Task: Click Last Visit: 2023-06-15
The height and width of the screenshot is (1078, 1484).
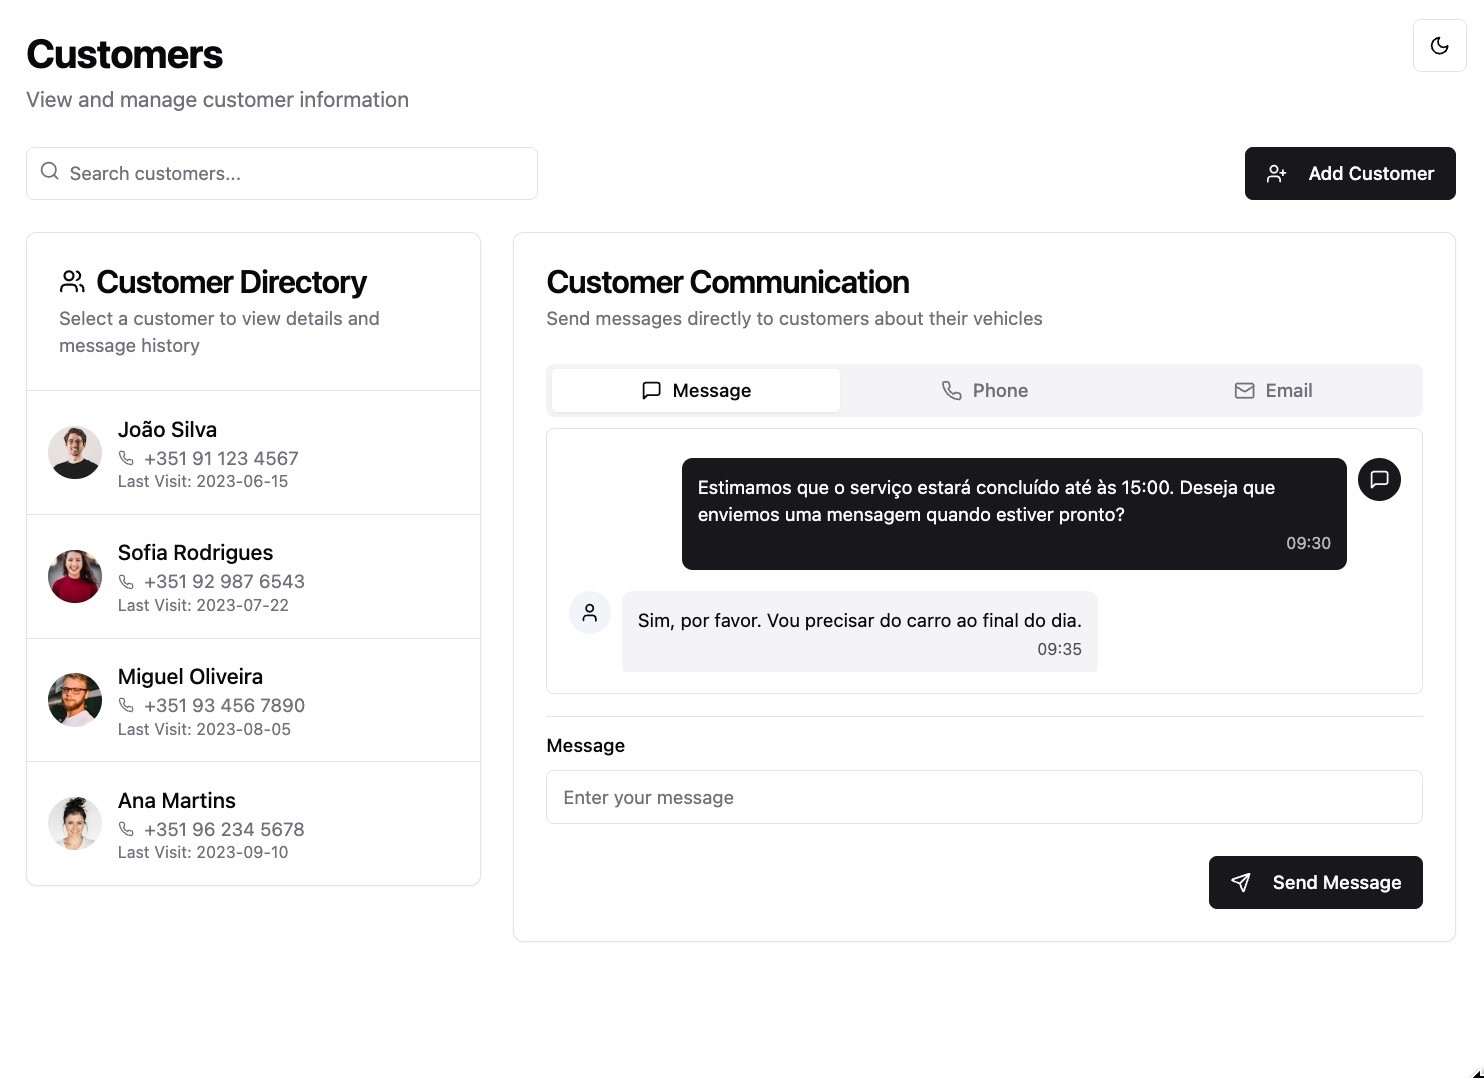Action: pos(203,482)
